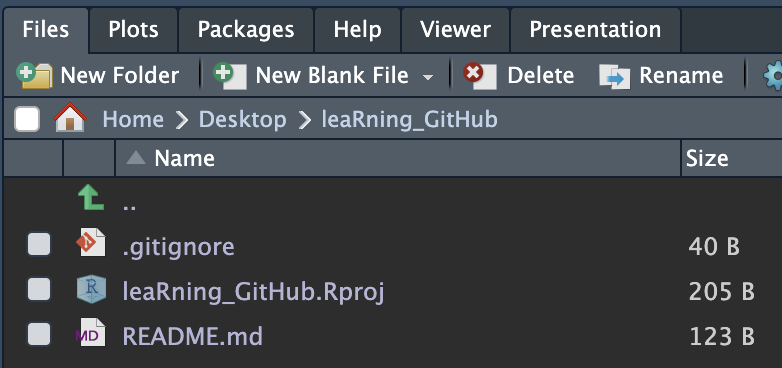782x368 pixels.
Task: Sort files by the Name column
Action: [185, 159]
